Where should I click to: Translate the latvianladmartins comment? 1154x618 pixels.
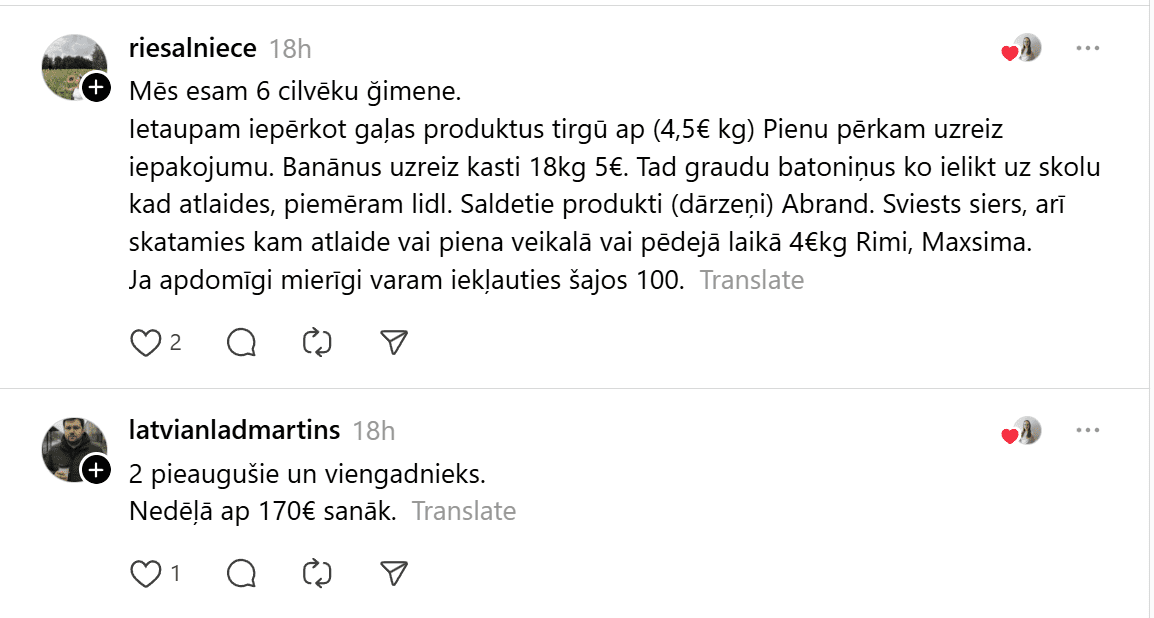[x=464, y=511]
